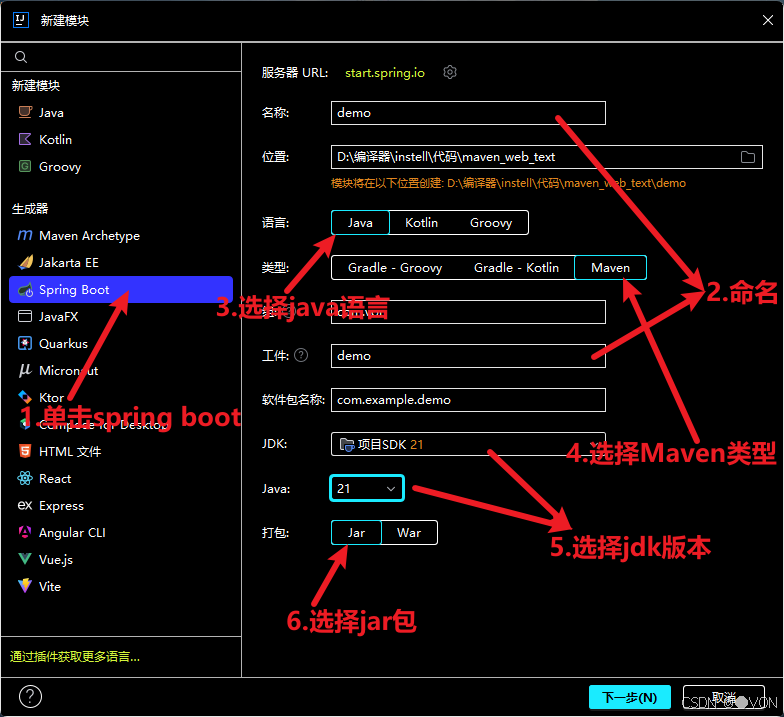Select War packaging option
Image resolution: width=784 pixels, height=717 pixels.
409,532
